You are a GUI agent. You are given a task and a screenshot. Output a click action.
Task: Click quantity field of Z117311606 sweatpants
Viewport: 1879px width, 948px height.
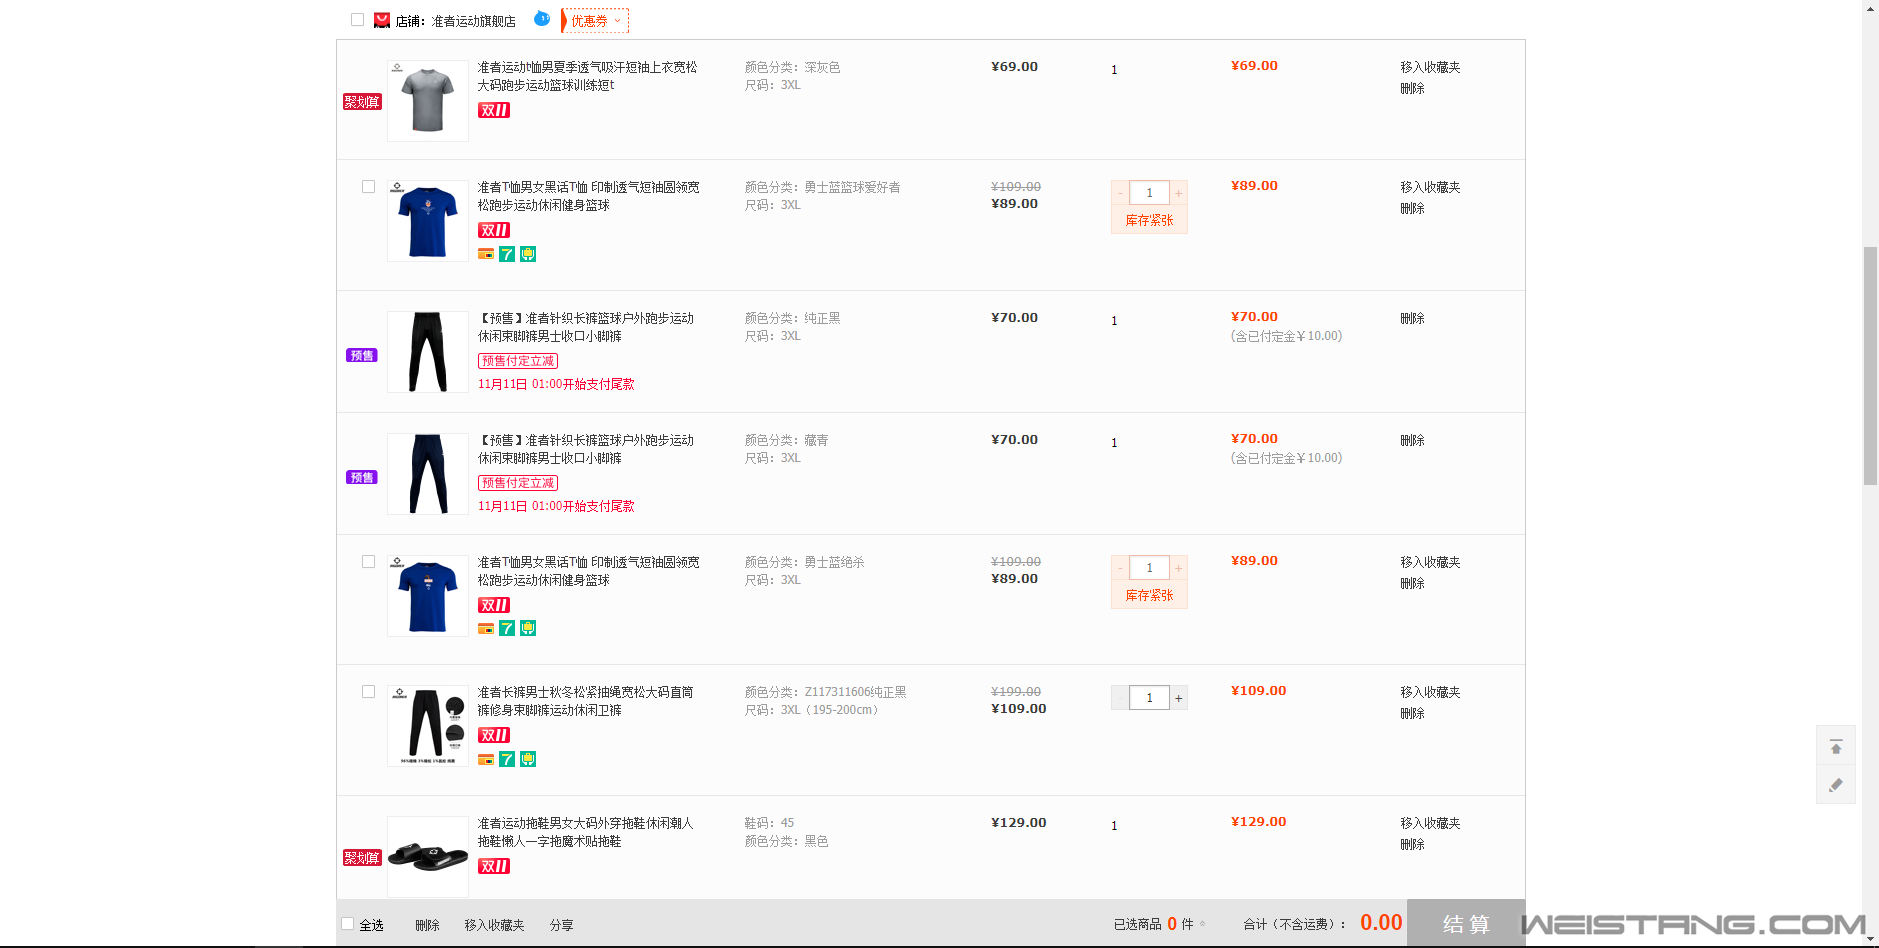tap(1150, 698)
